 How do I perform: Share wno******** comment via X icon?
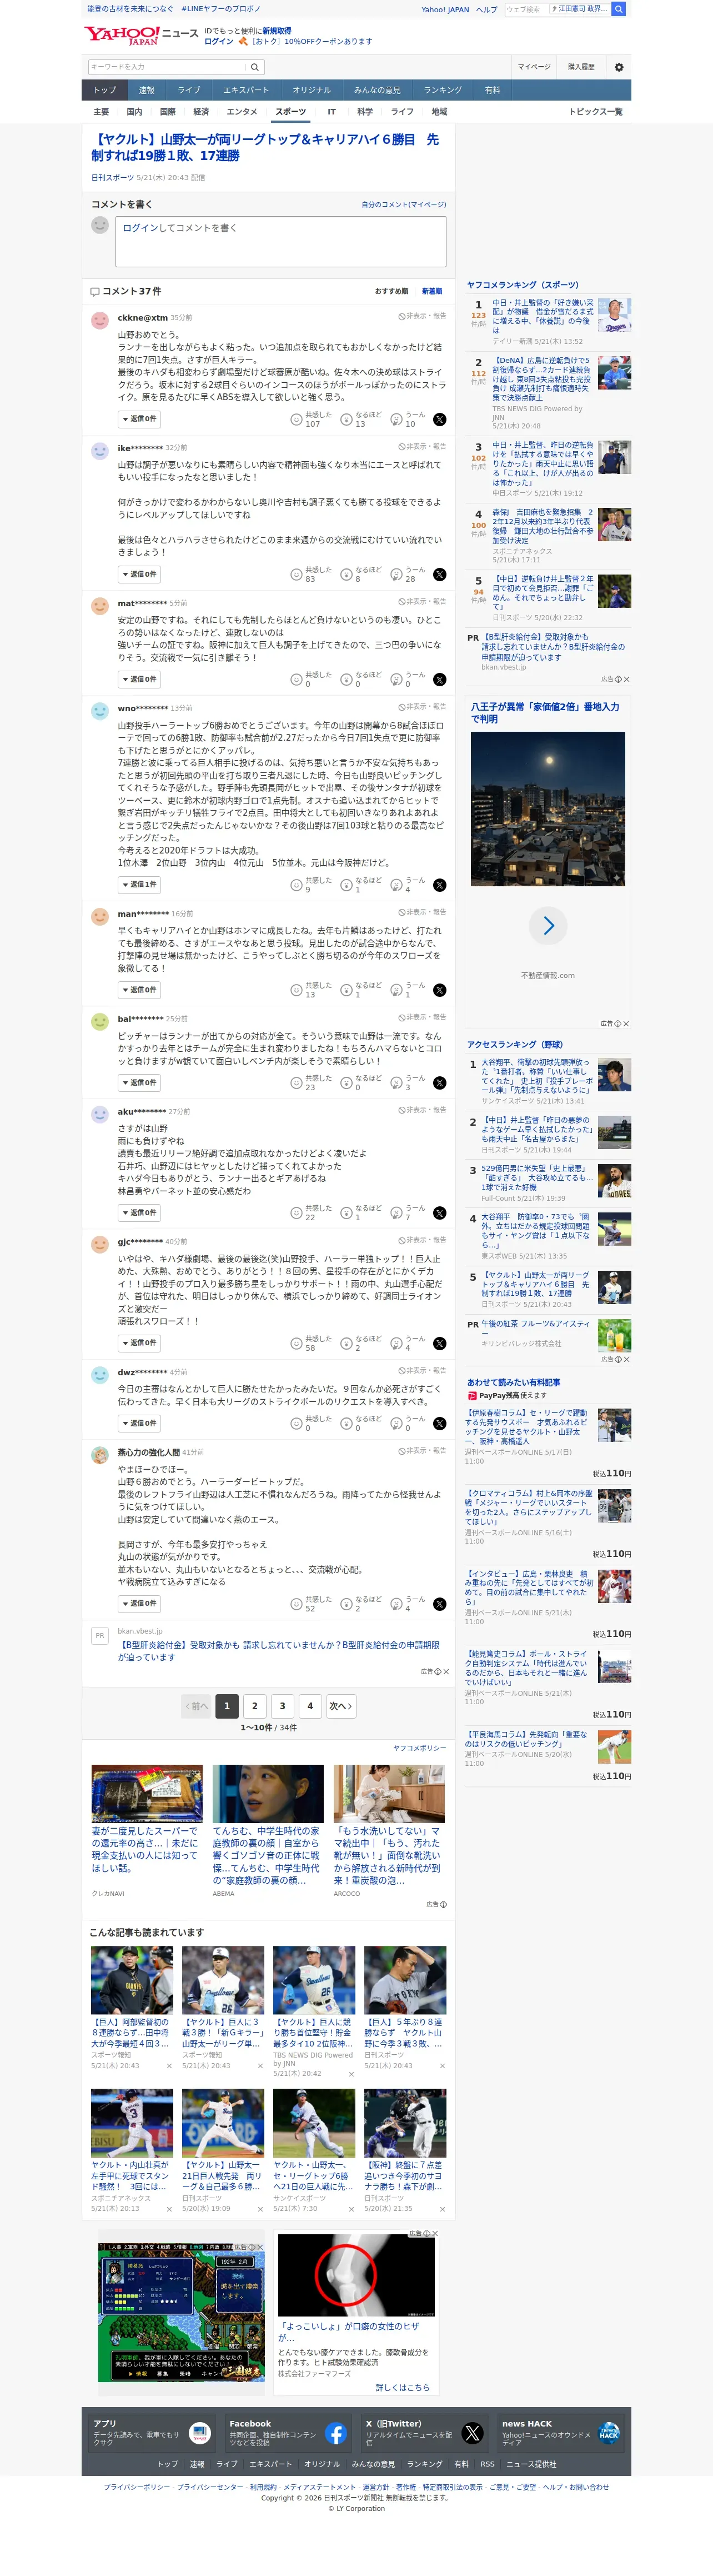(439, 885)
